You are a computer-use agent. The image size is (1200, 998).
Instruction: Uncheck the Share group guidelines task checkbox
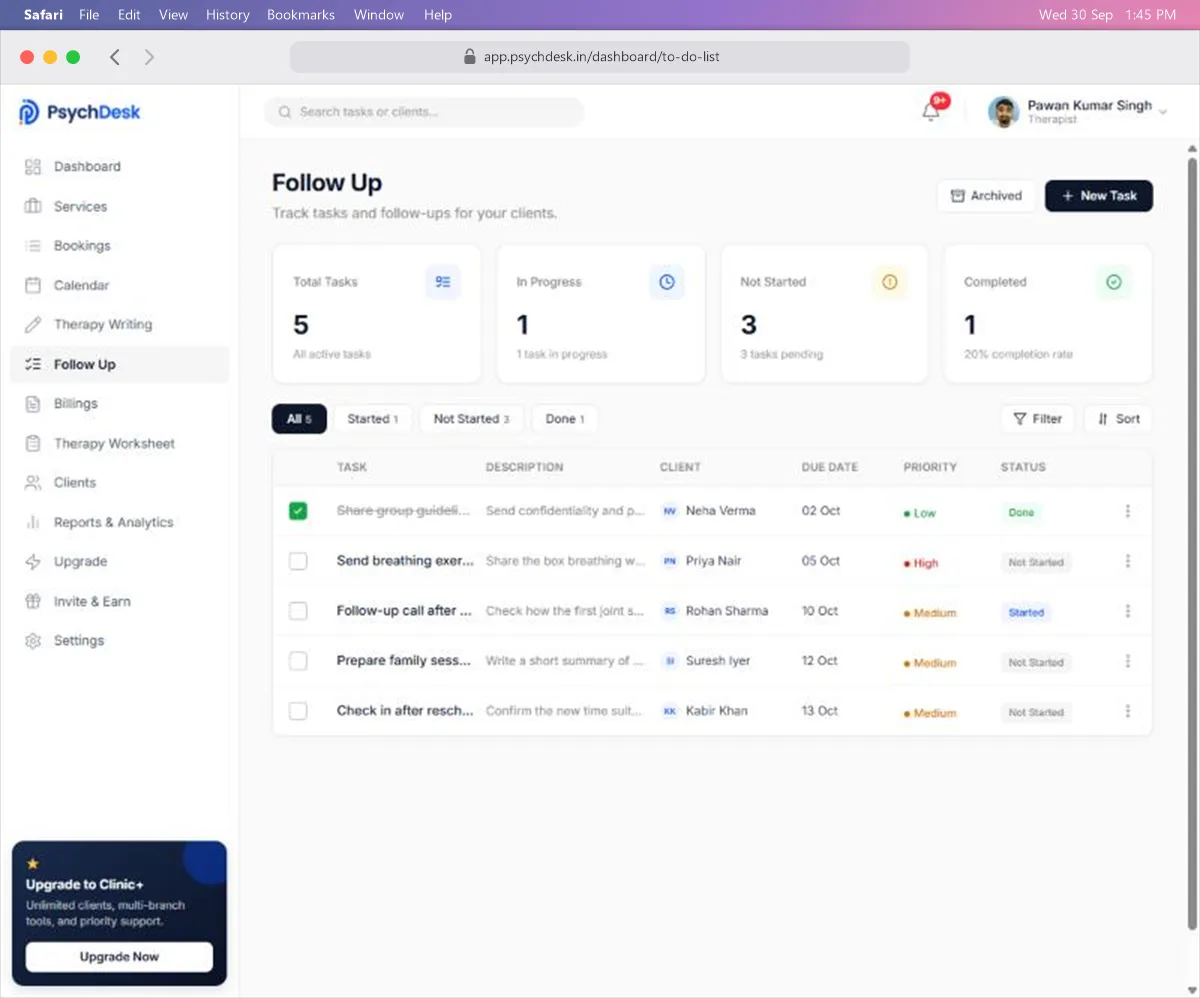pos(298,511)
